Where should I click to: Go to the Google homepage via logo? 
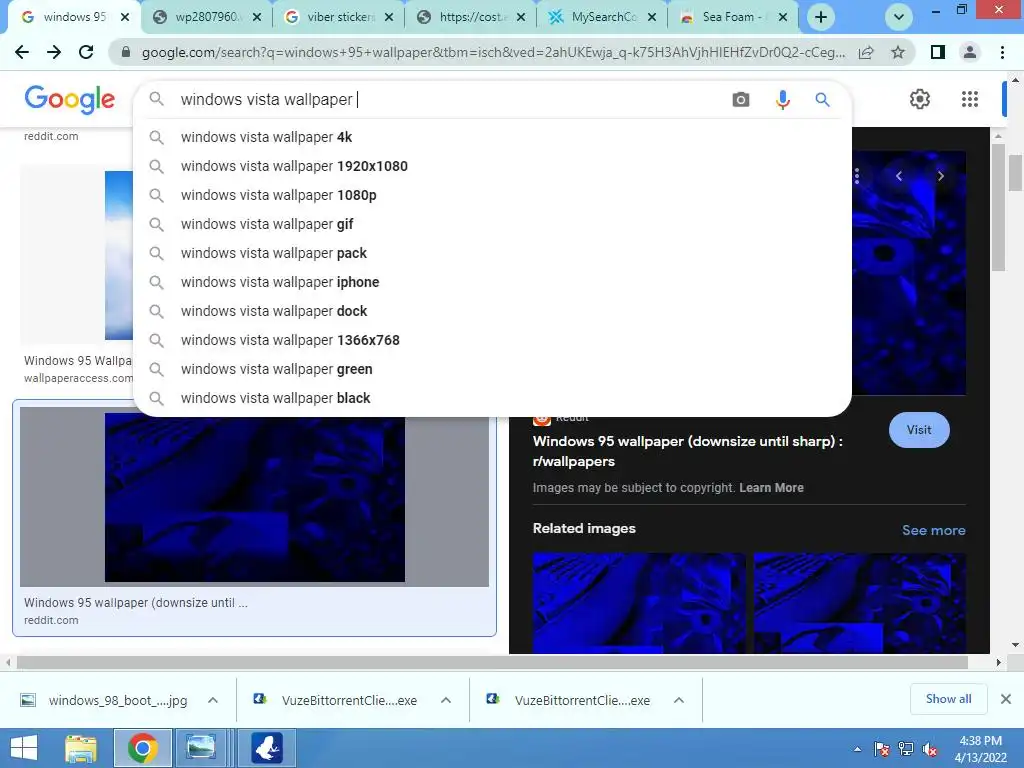[69, 99]
